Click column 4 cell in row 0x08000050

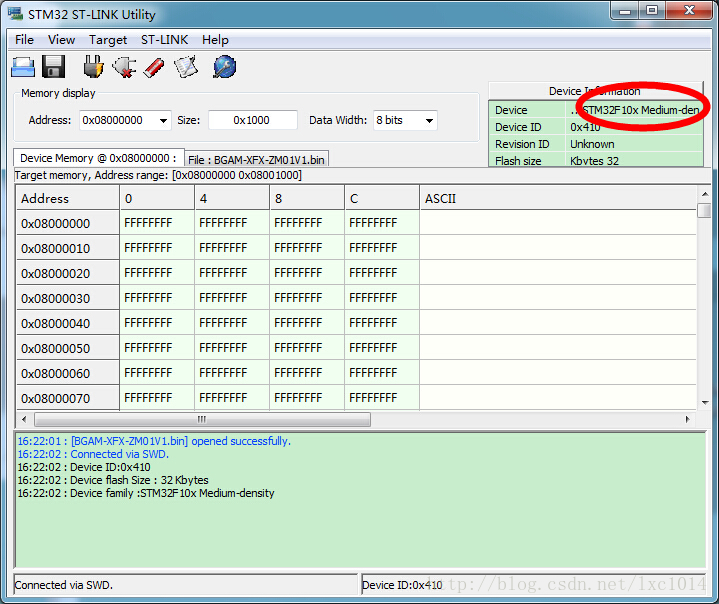click(232, 348)
